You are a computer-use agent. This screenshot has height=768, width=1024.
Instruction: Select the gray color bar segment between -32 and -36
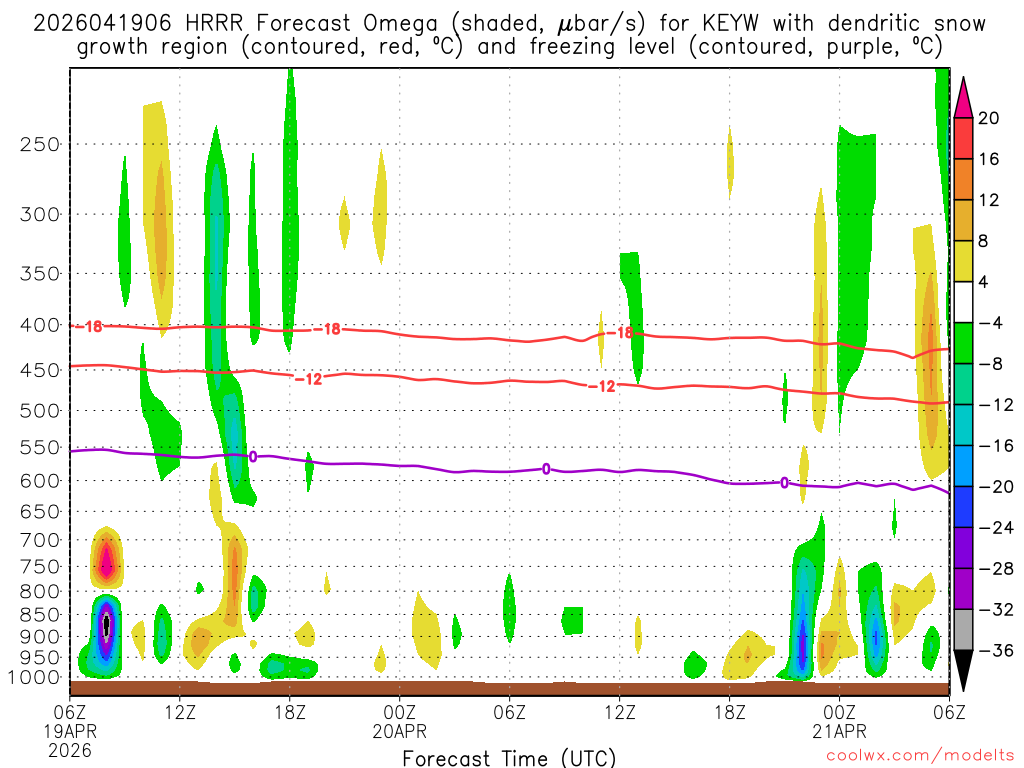[963, 630]
